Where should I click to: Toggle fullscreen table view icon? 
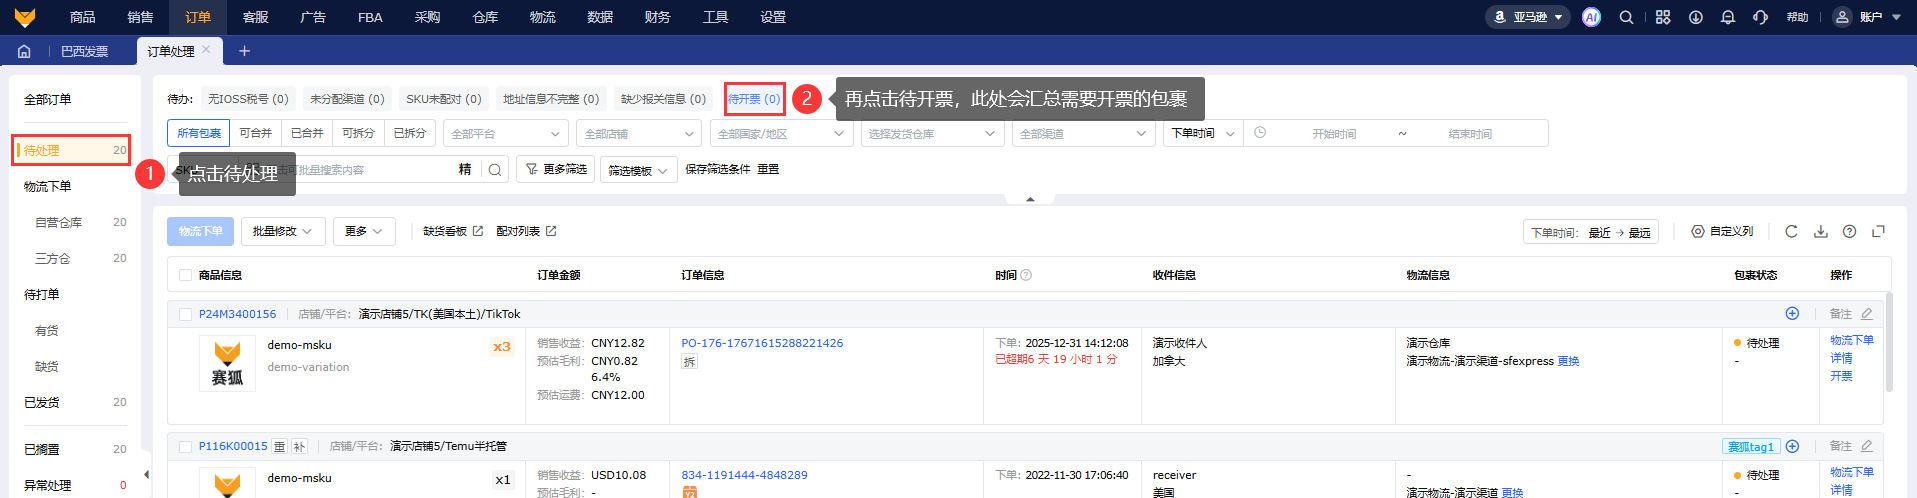[1878, 231]
